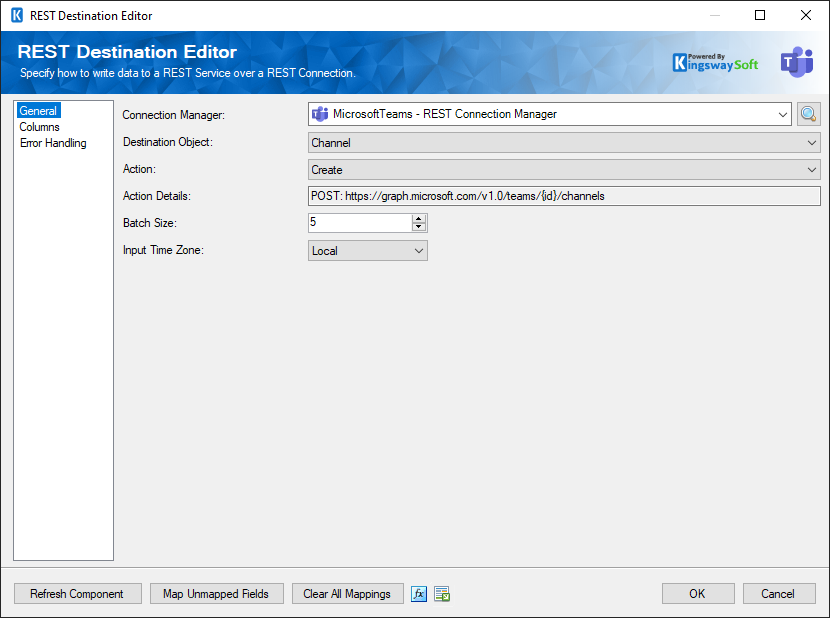Click the Batch Size label
Image resolution: width=830 pixels, height=618 pixels.
coord(150,223)
